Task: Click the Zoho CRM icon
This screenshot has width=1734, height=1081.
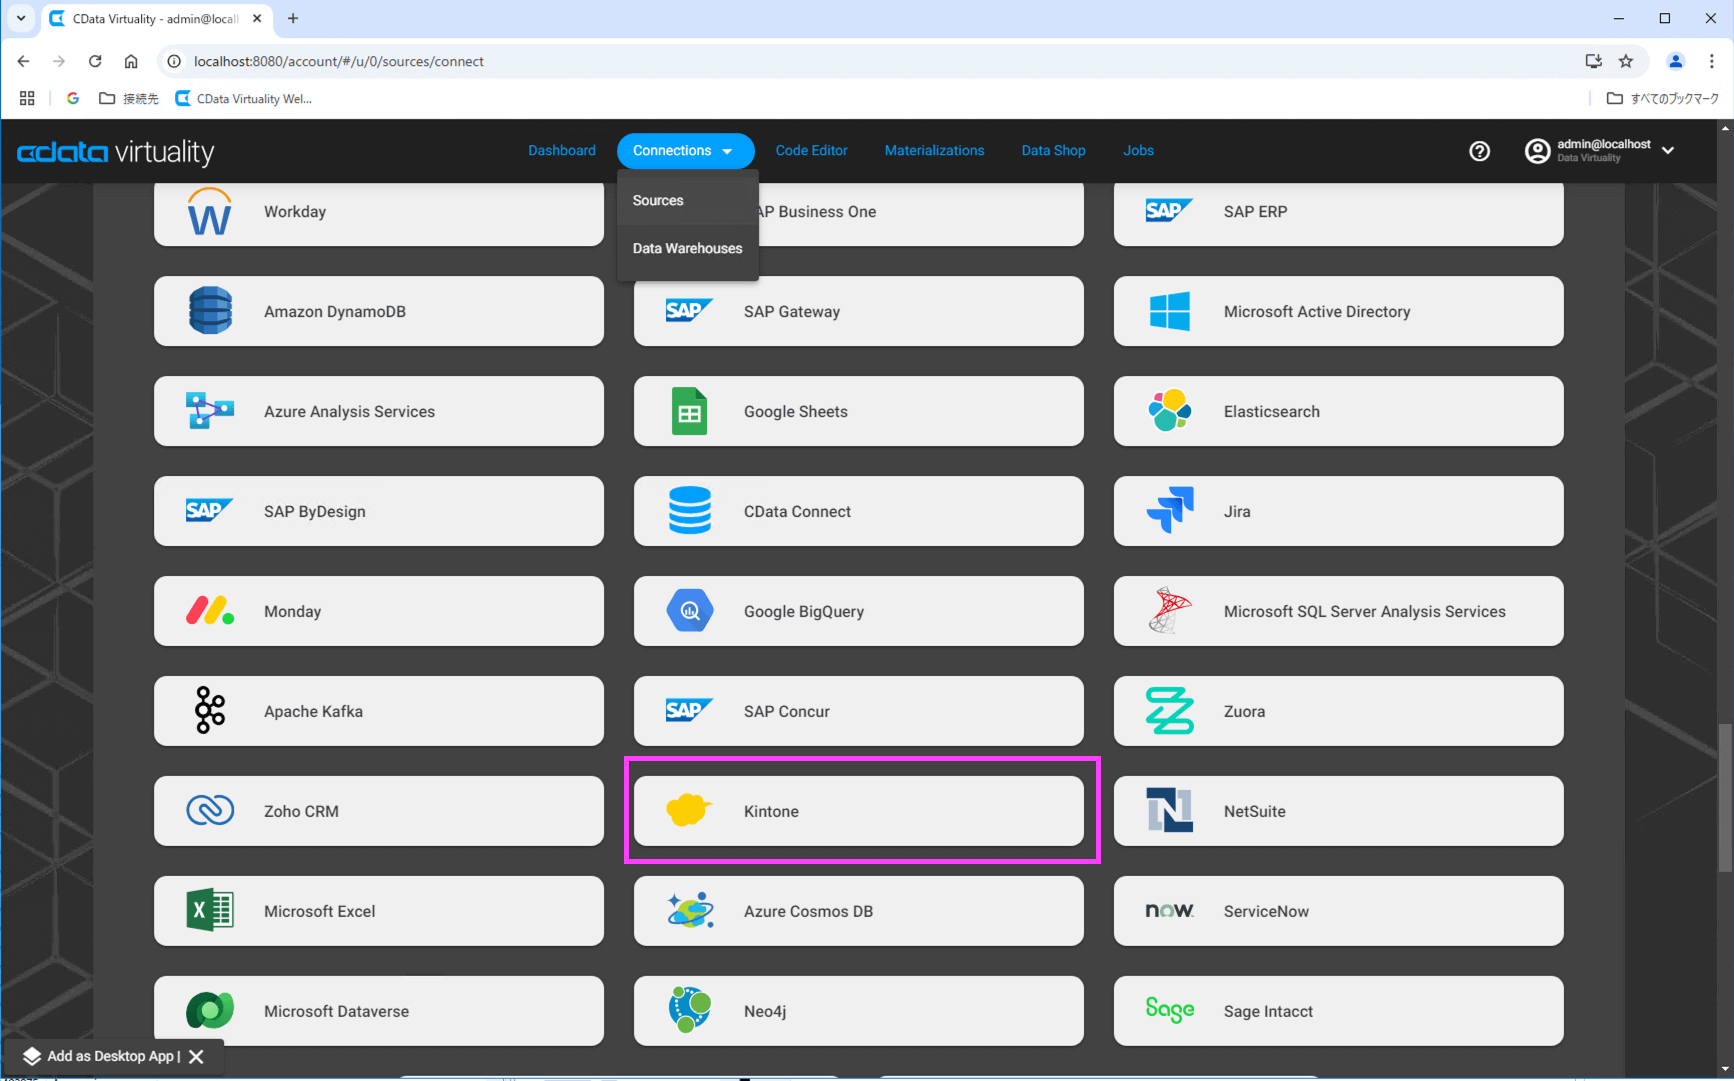Action: [x=210, y=810]
